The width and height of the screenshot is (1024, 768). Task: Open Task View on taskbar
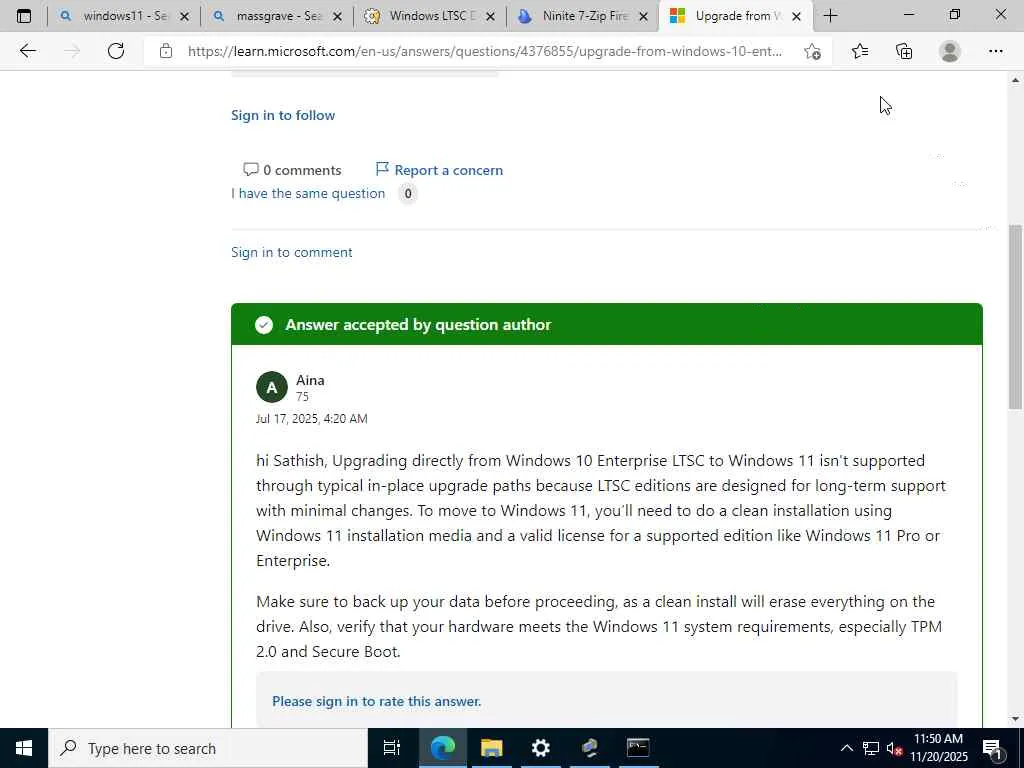click(x=391, y=748)
